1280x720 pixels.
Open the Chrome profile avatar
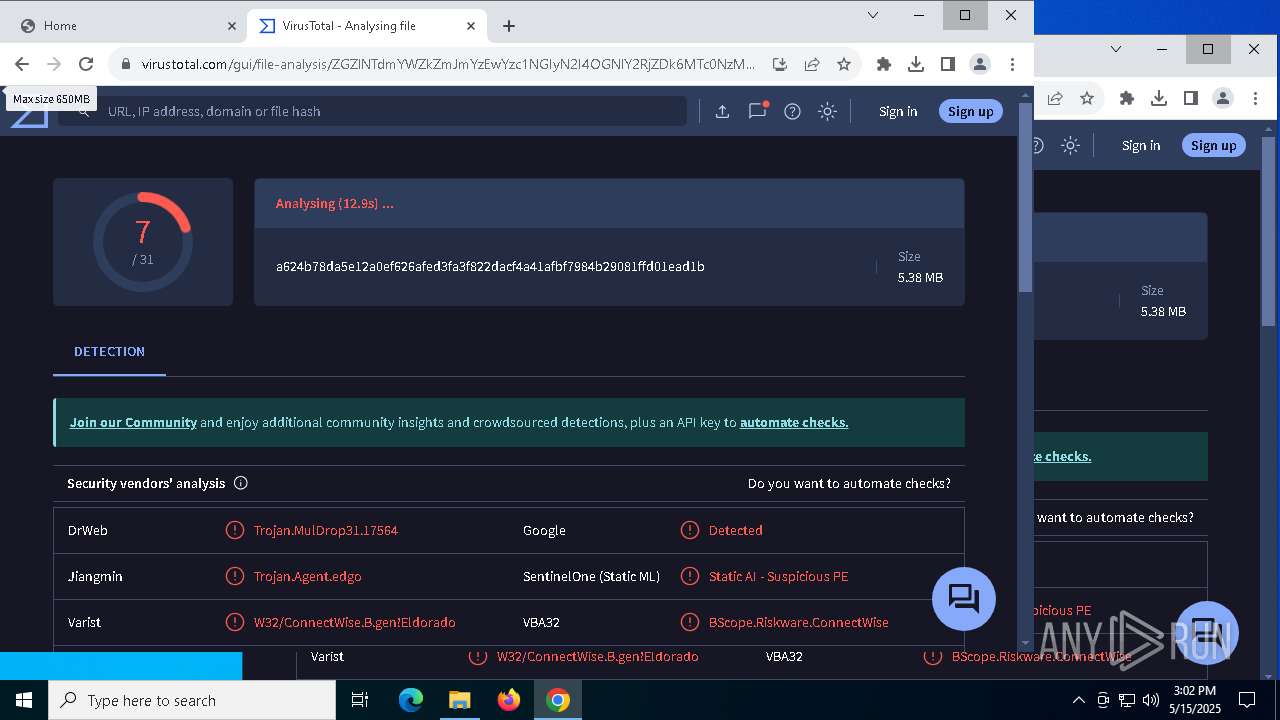pyautogui.click(x=980, y=64)
